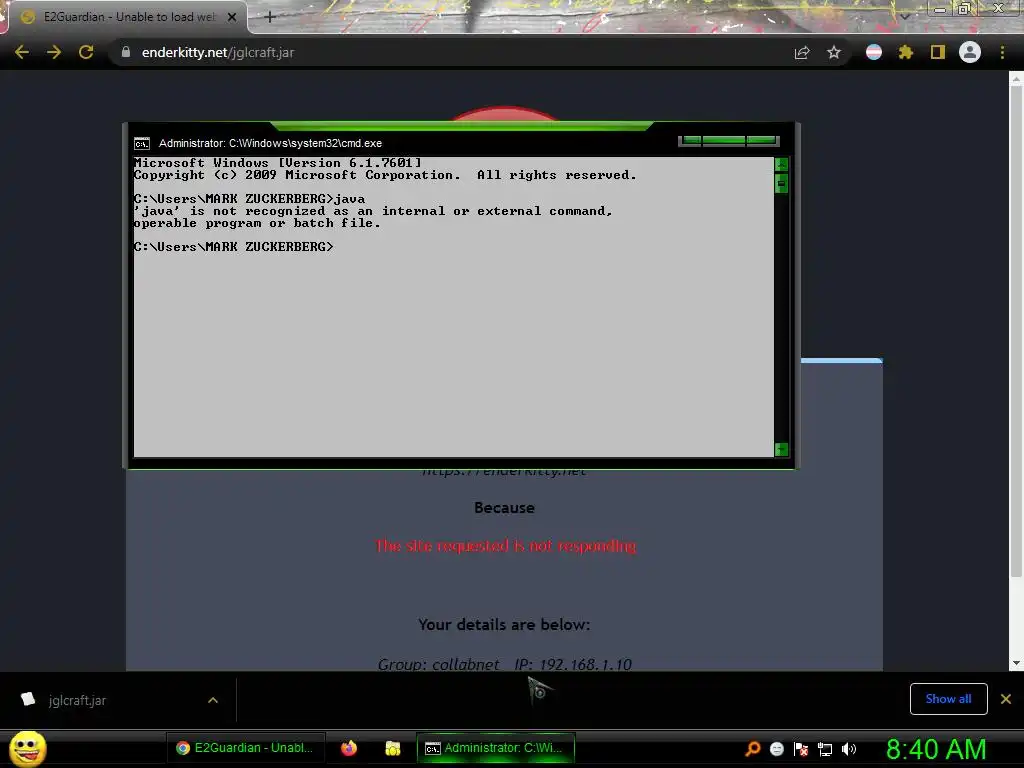The width and height of the screenshot is (1024, 768).
Task: Click the orange search tray icon
Action: pyautogui.click(x=753, y=748)
